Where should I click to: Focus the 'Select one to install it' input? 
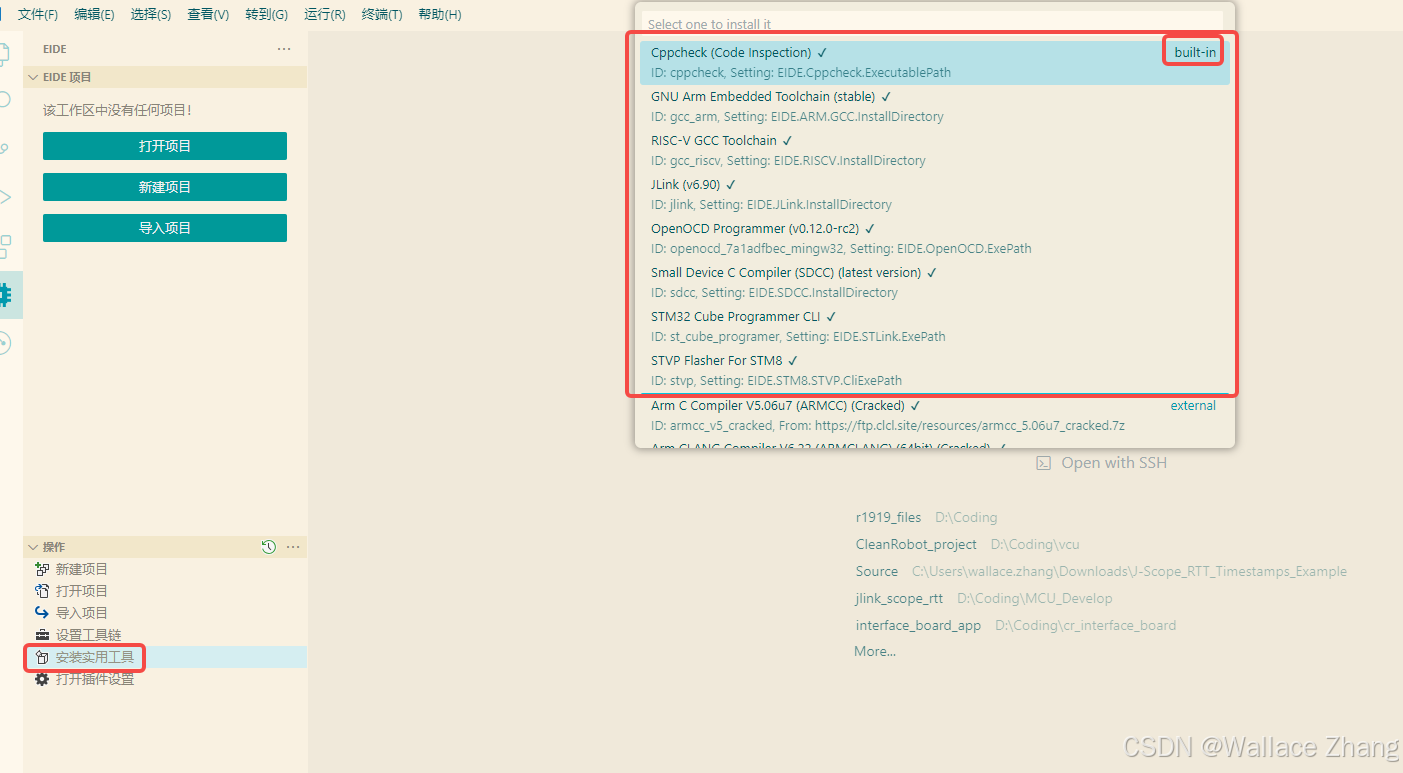932,23
